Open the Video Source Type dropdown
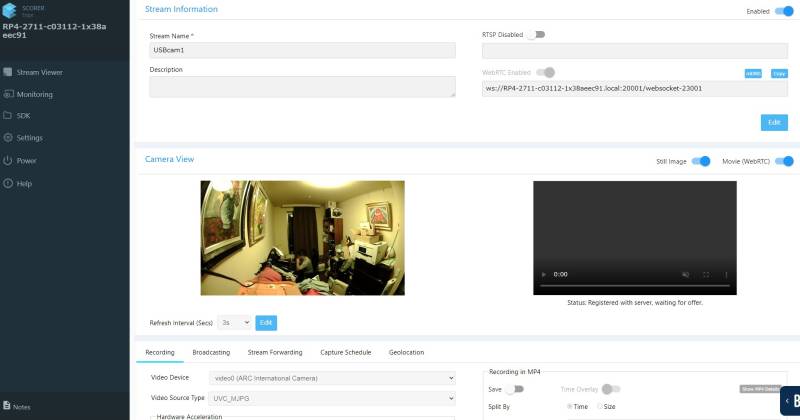800x420 pixels. coord(331,398)
